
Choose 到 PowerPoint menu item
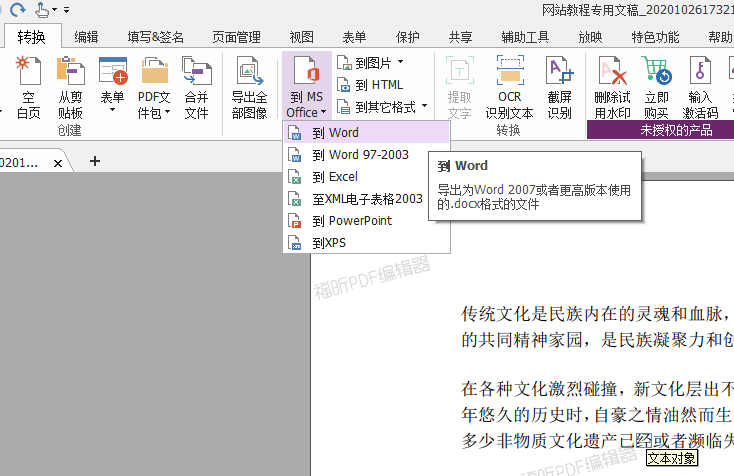pos(367,220)
